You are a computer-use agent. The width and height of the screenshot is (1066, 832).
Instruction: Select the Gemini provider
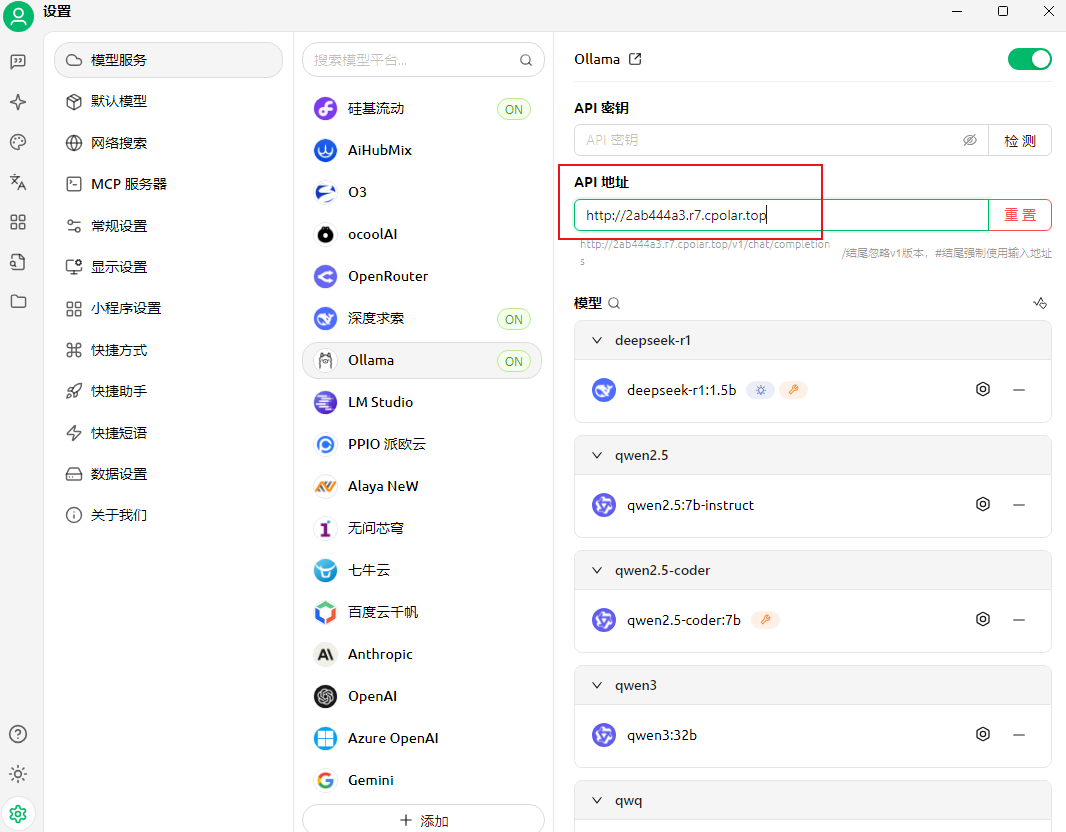[422, 780]
